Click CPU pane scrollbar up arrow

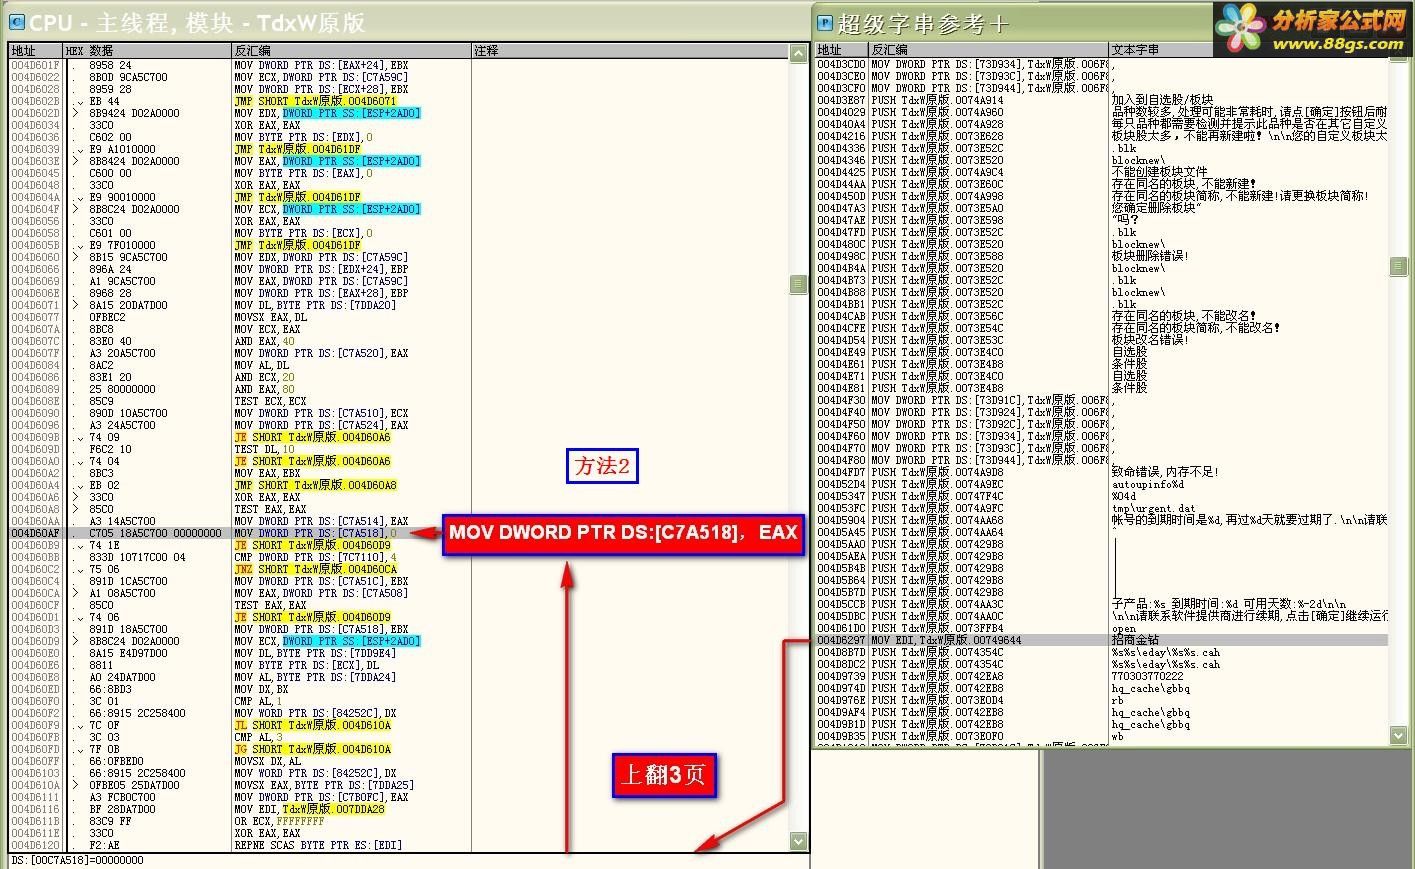tap(798, 52)
